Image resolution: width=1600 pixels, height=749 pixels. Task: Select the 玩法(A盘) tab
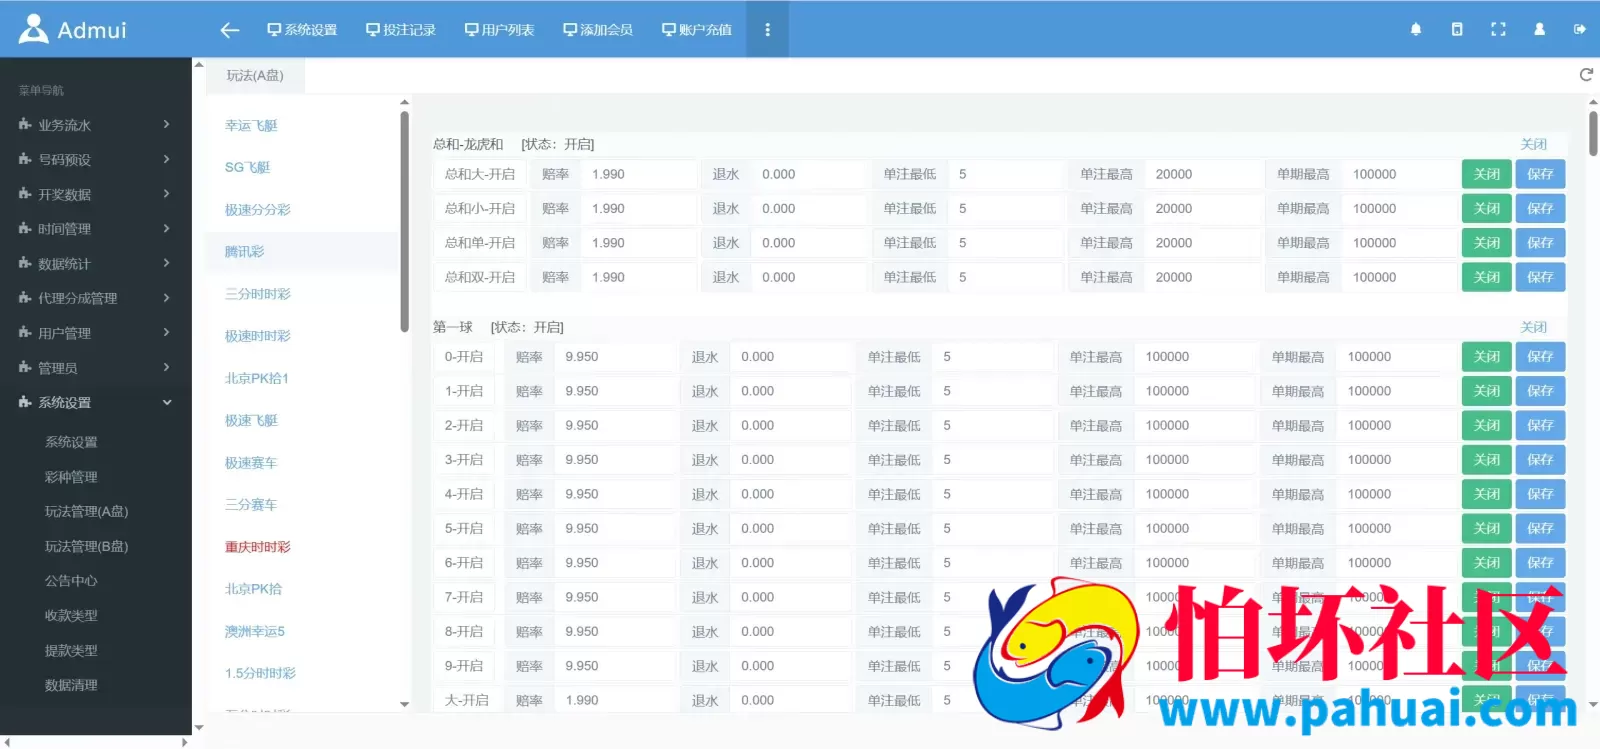pyautogui.click(x=255, y=75)
